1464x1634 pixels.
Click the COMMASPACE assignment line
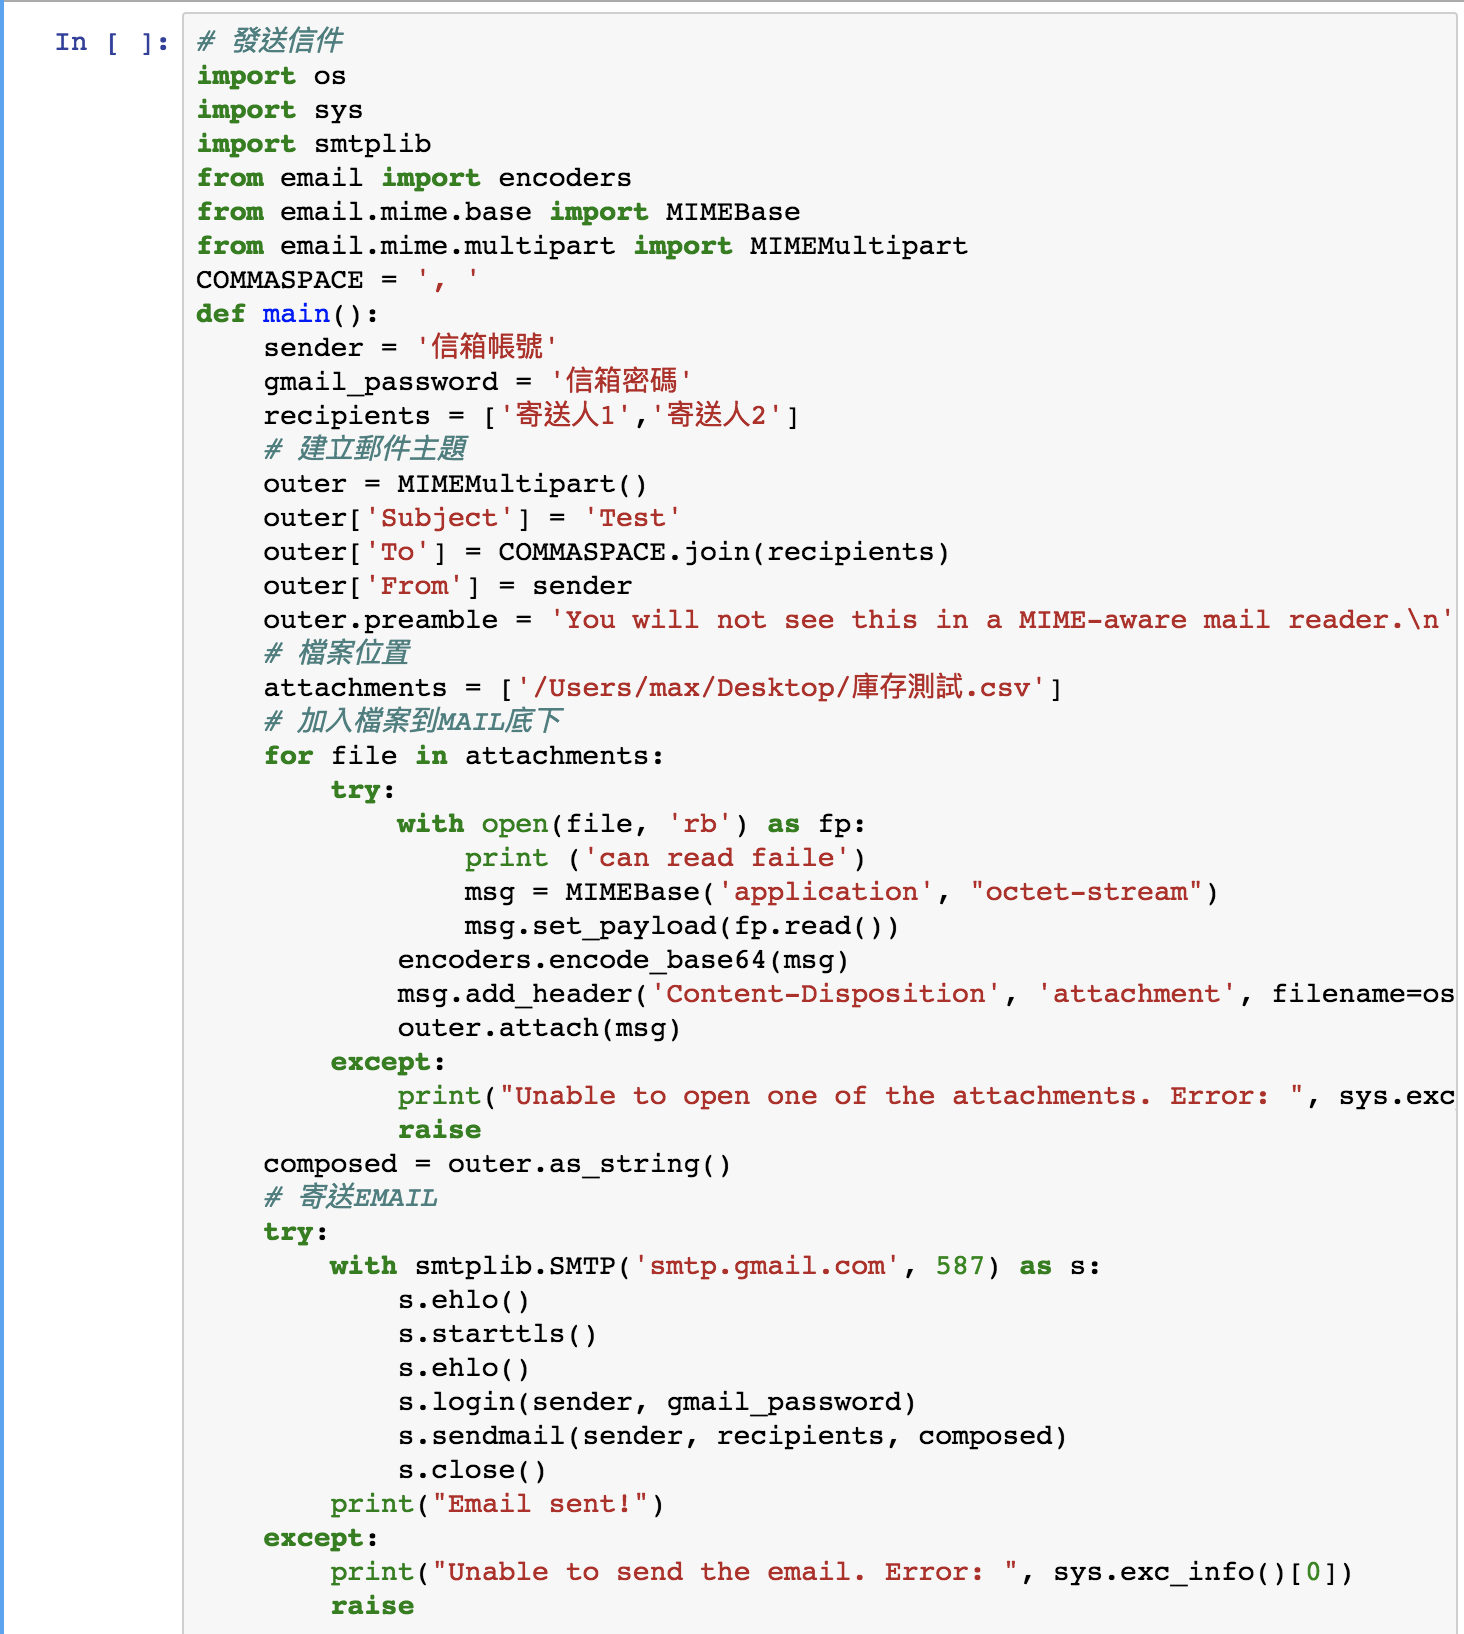[338, 280]
